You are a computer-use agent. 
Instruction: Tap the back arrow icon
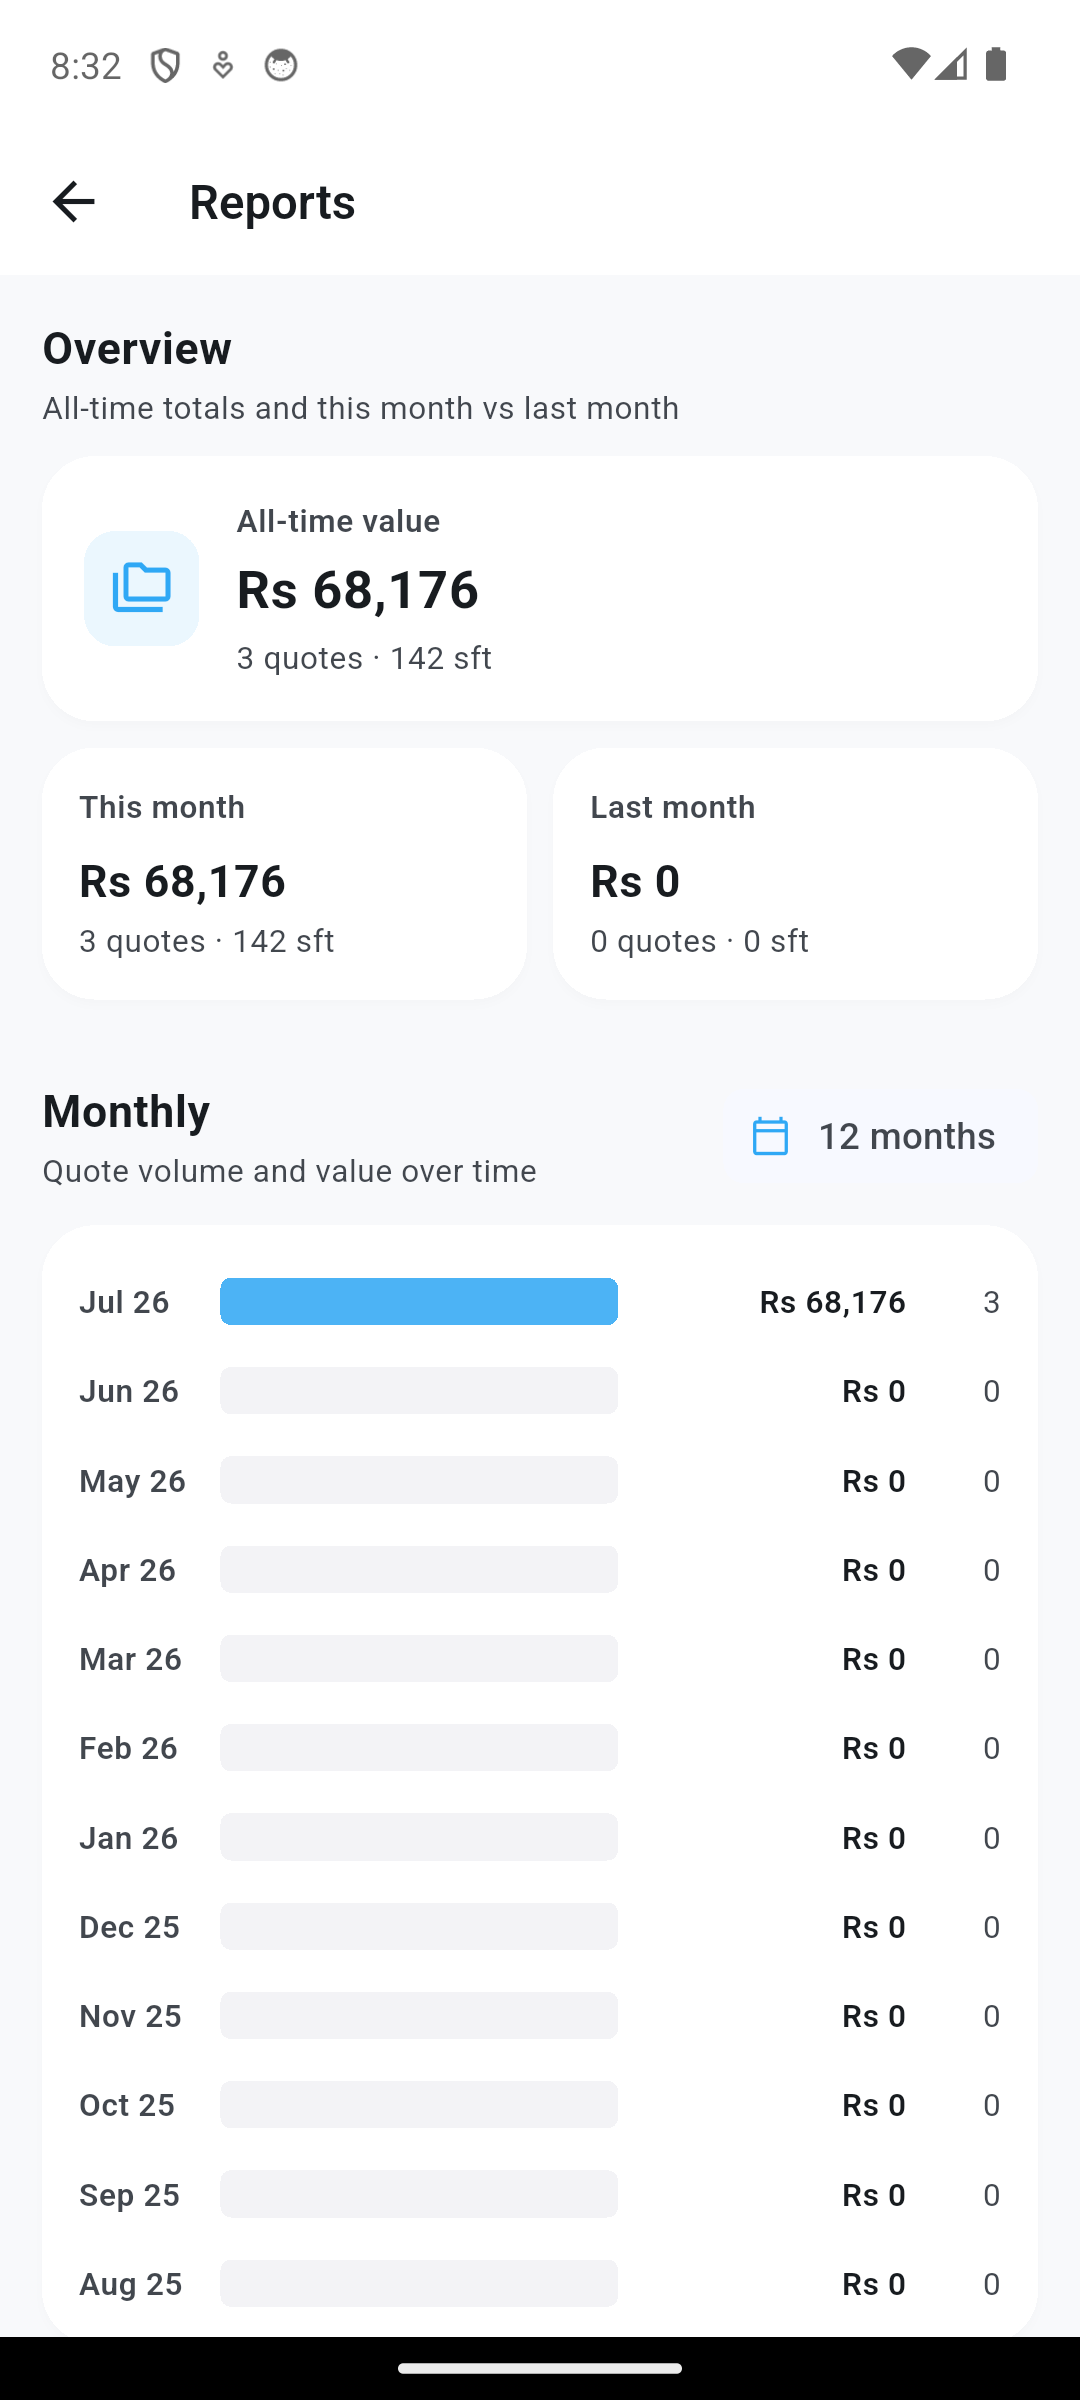pos(73,202)
